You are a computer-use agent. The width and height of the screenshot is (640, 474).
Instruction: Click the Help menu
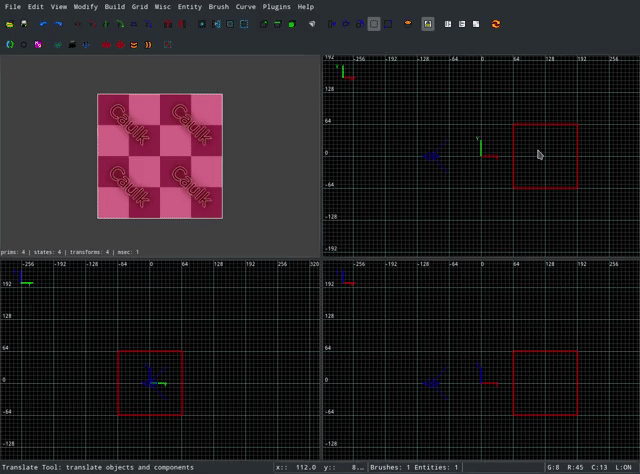click(305, 7)
